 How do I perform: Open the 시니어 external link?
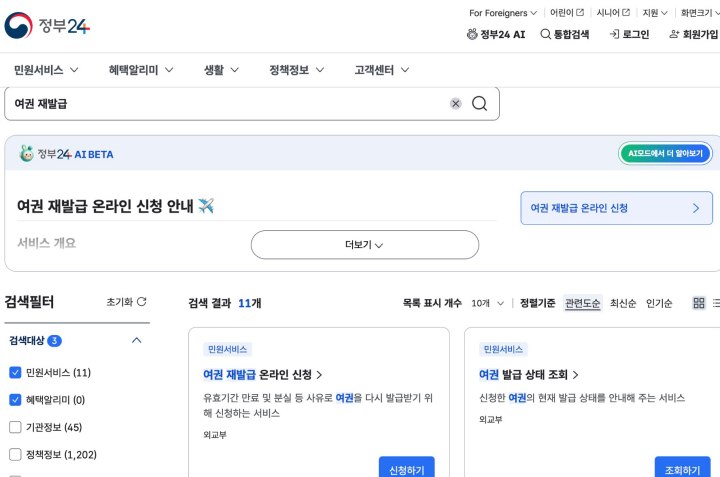[x=613, y=12]
